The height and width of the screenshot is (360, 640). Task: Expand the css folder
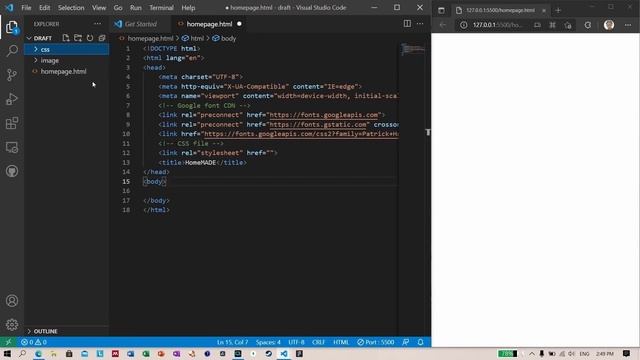coord(67,49)
